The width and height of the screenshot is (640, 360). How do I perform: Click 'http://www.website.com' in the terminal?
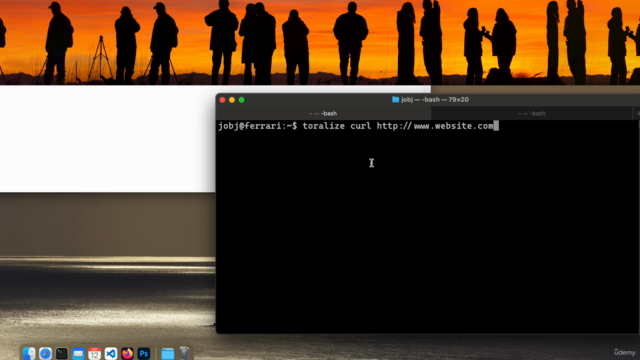(x=435, y=126)
